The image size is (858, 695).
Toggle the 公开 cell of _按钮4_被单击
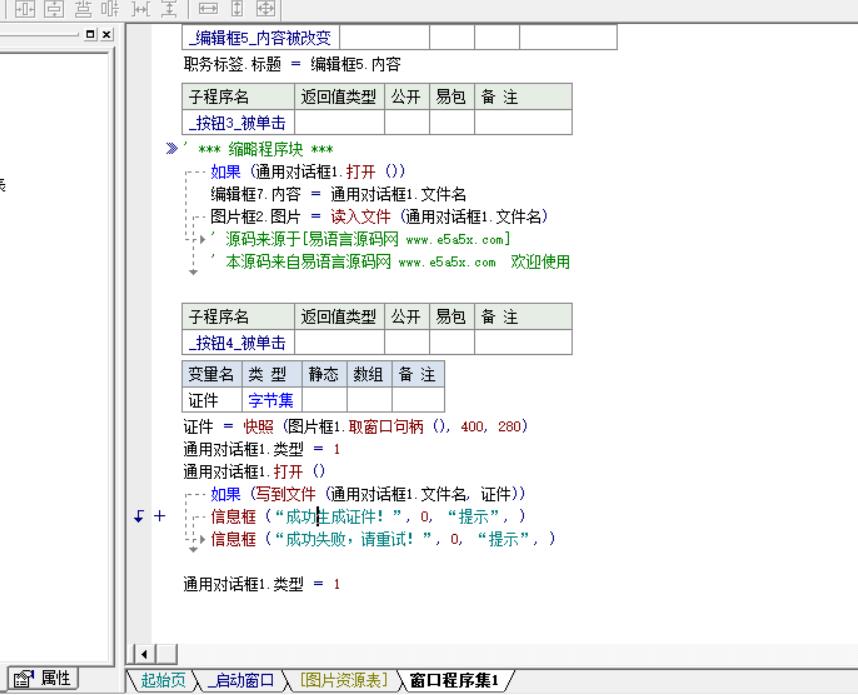tap(407, 342)
